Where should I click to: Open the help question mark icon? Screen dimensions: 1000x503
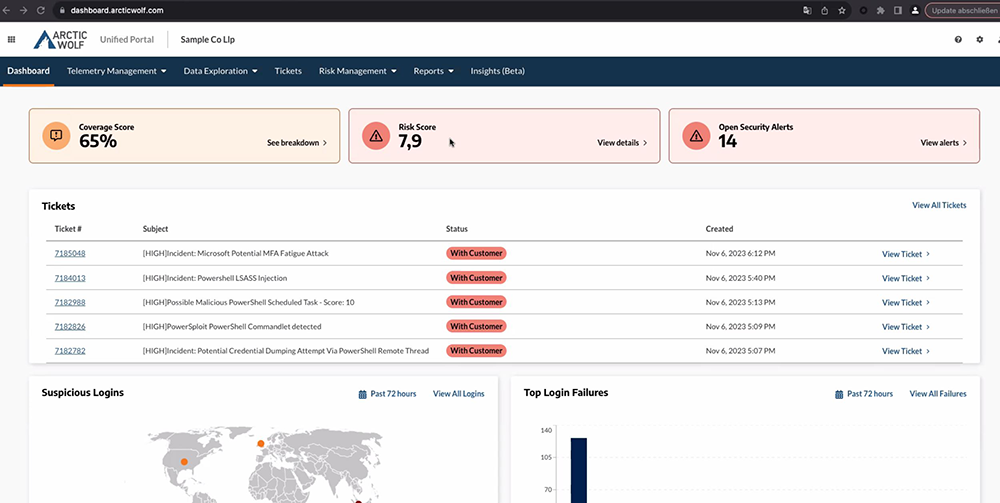pos(958,40)
